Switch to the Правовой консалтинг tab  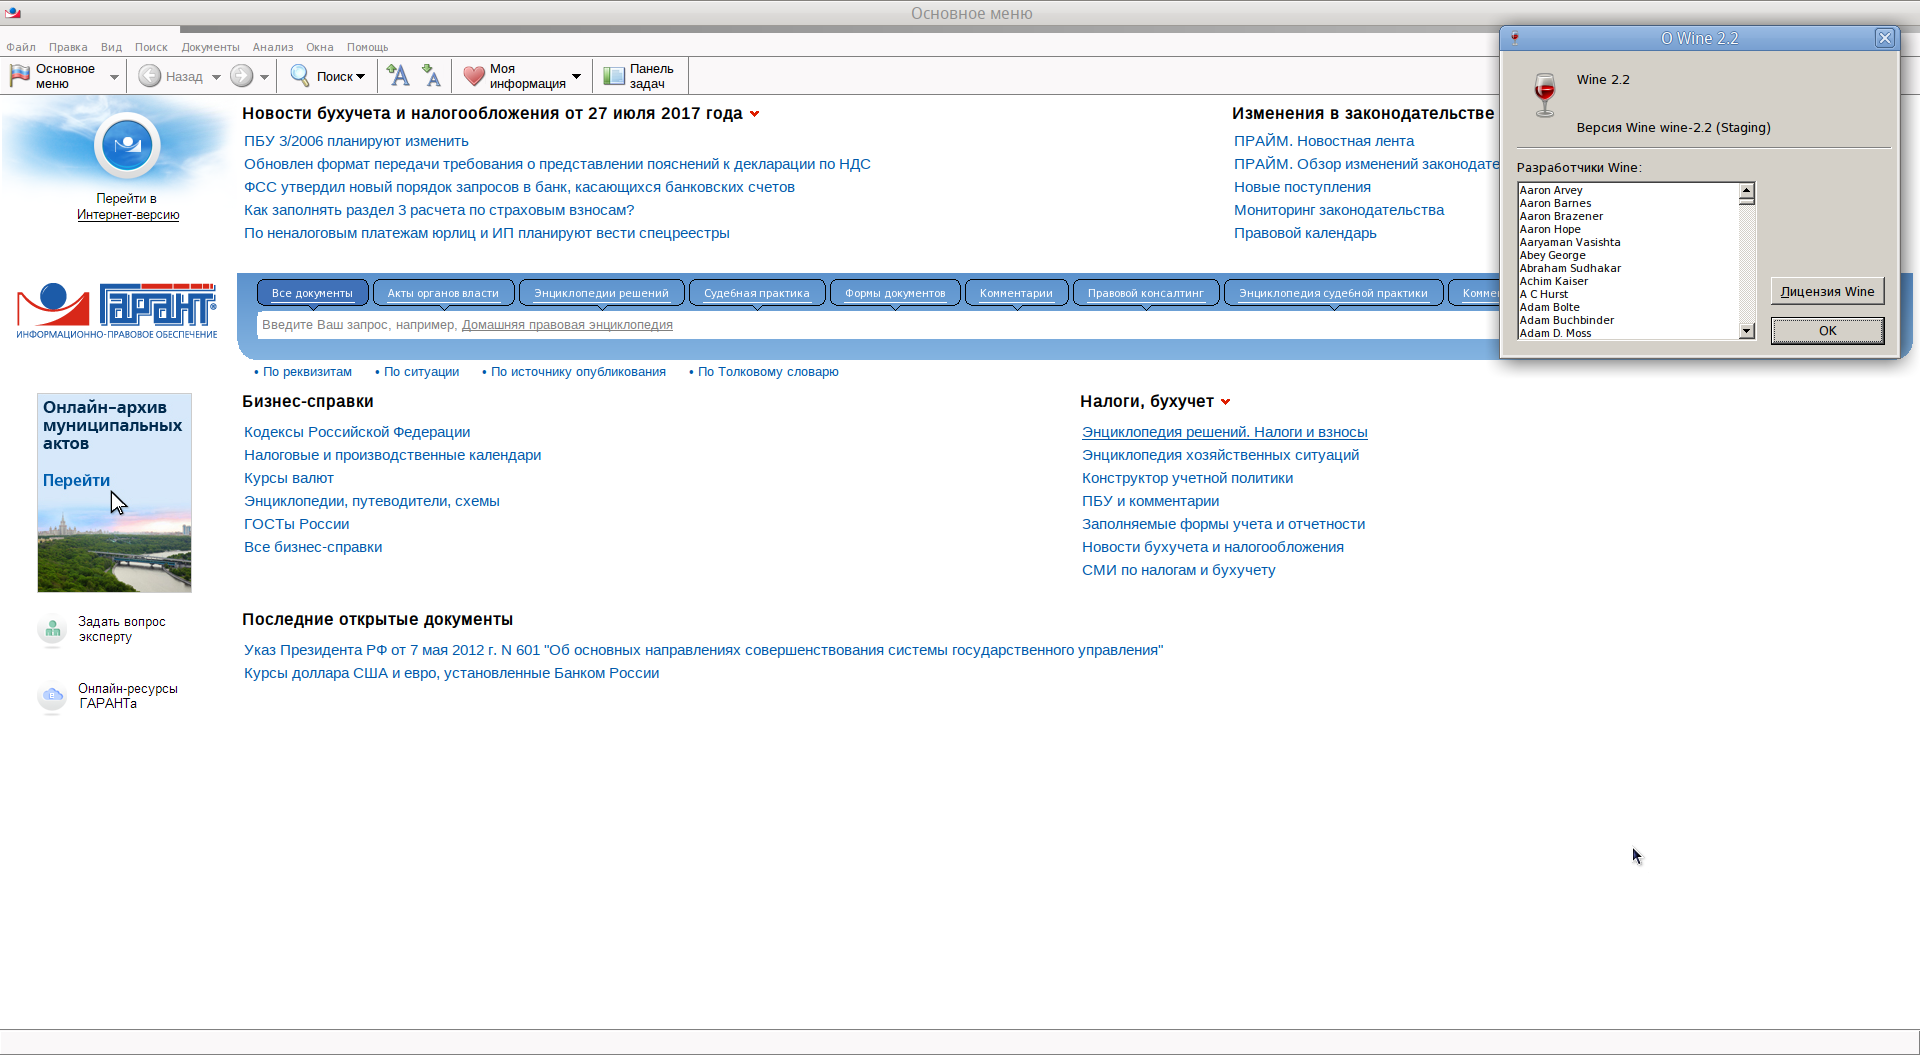pos(1146,293)
